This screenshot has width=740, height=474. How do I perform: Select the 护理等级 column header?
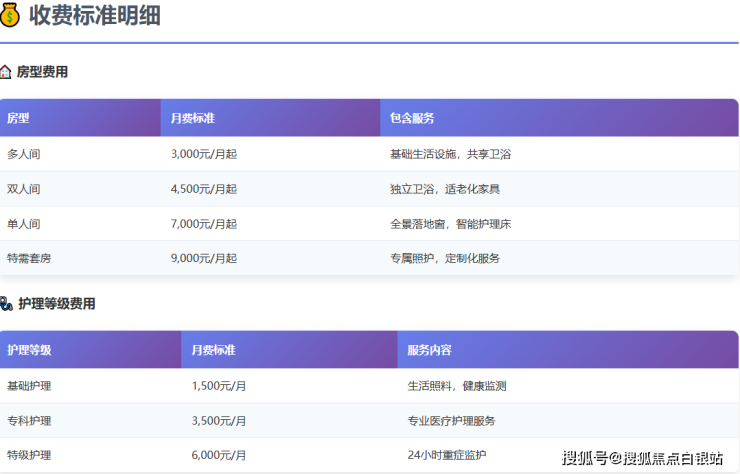[29, 350]
